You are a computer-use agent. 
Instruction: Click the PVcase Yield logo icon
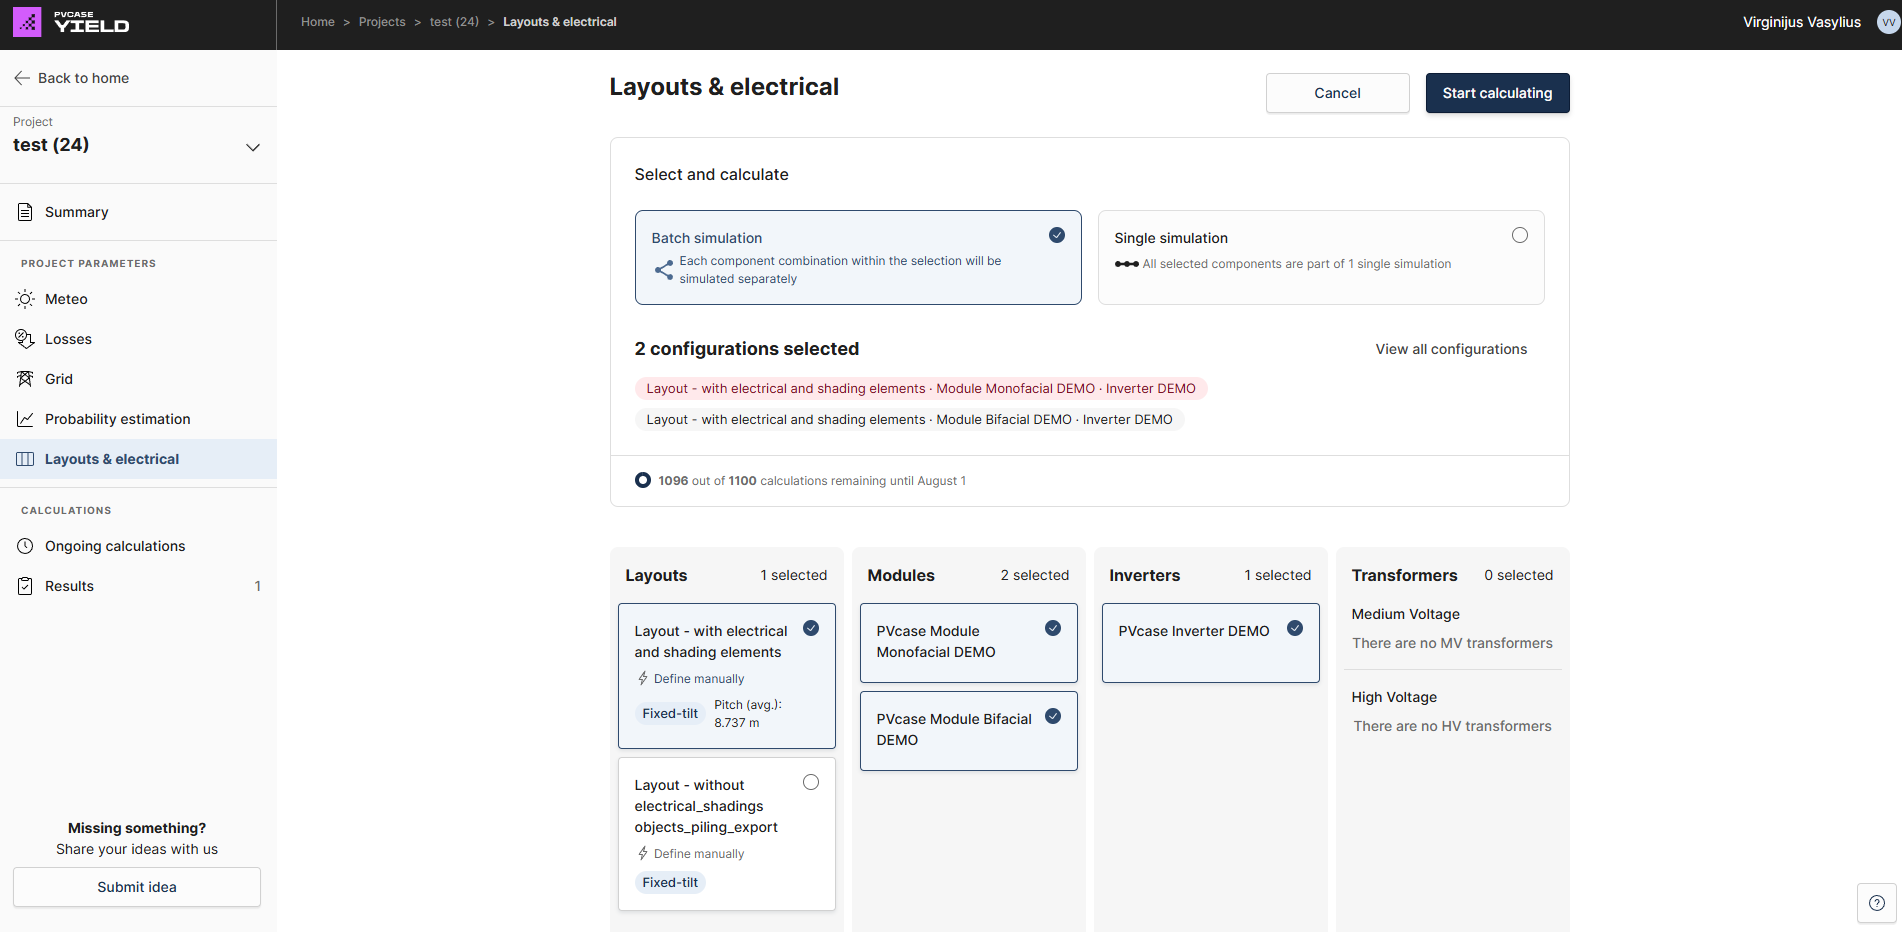pyautogui.click(x=27, y=22)
